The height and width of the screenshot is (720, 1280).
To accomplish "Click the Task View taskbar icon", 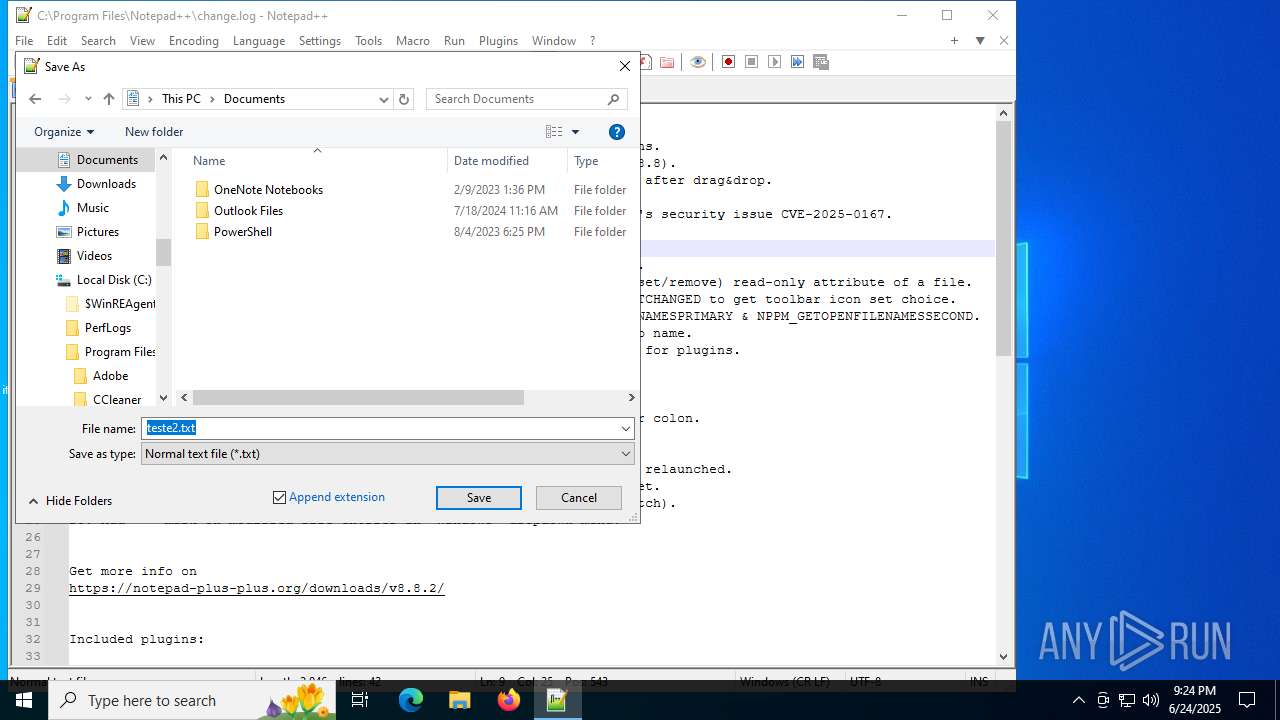I will point(360,700).
